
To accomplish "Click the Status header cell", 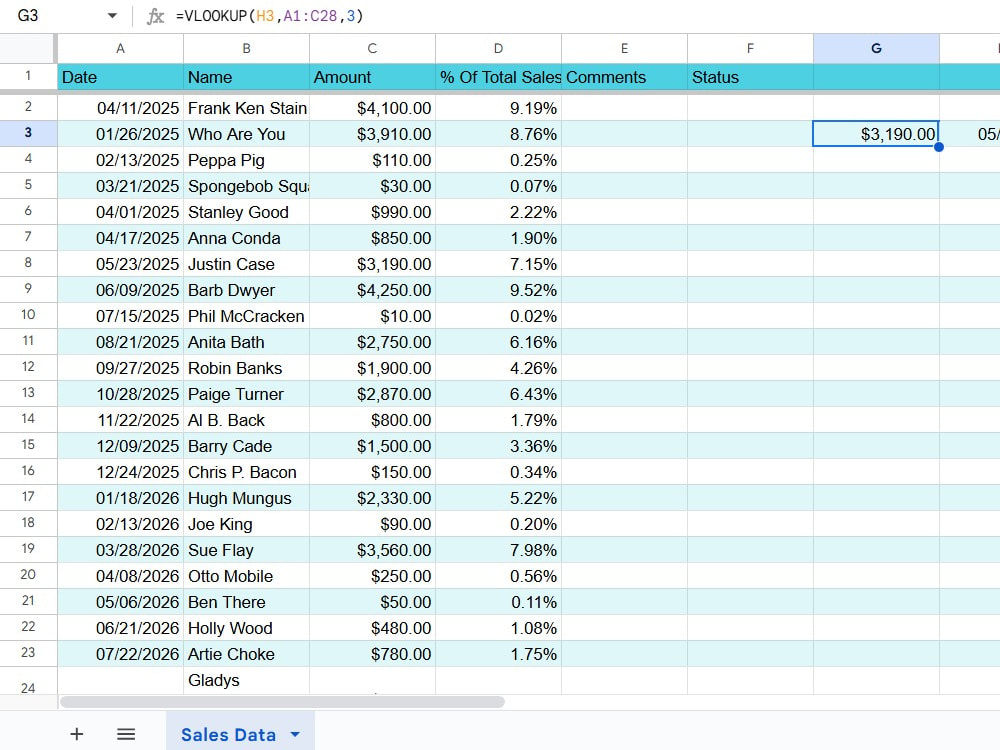I will (x=750, y=77).
